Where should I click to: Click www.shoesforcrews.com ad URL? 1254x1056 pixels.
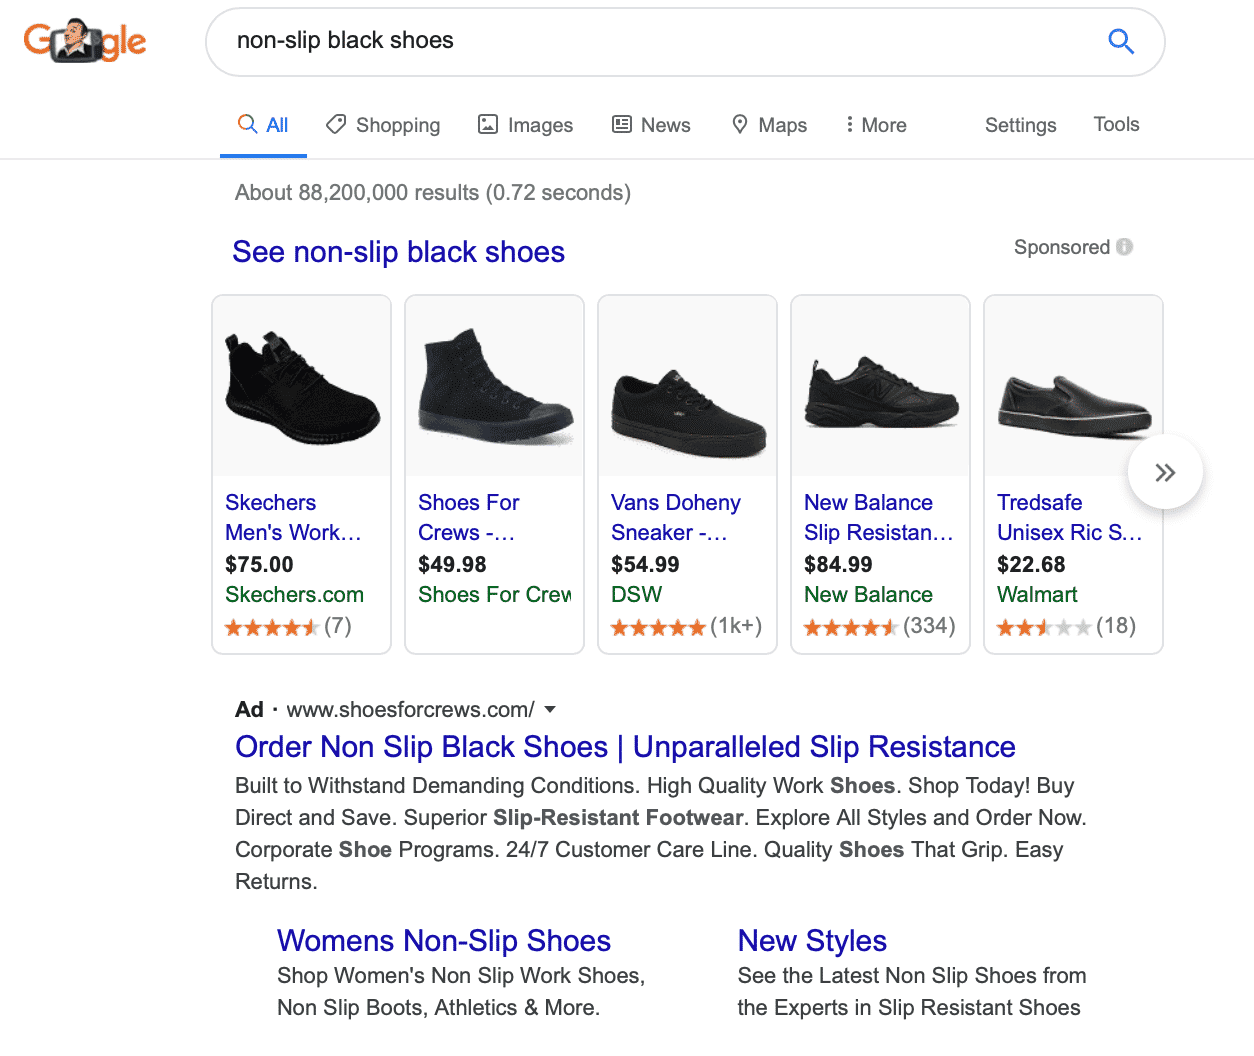(x=410, y=710)
